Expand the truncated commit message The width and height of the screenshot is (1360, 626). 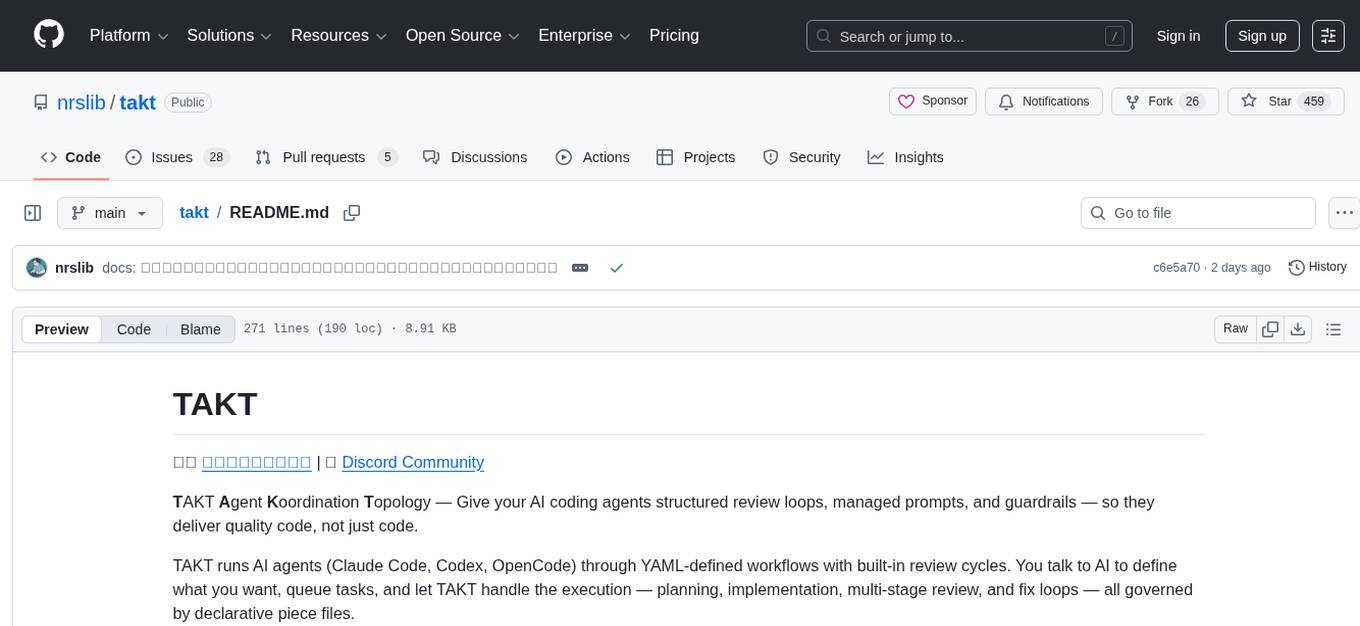coord(580,268)
